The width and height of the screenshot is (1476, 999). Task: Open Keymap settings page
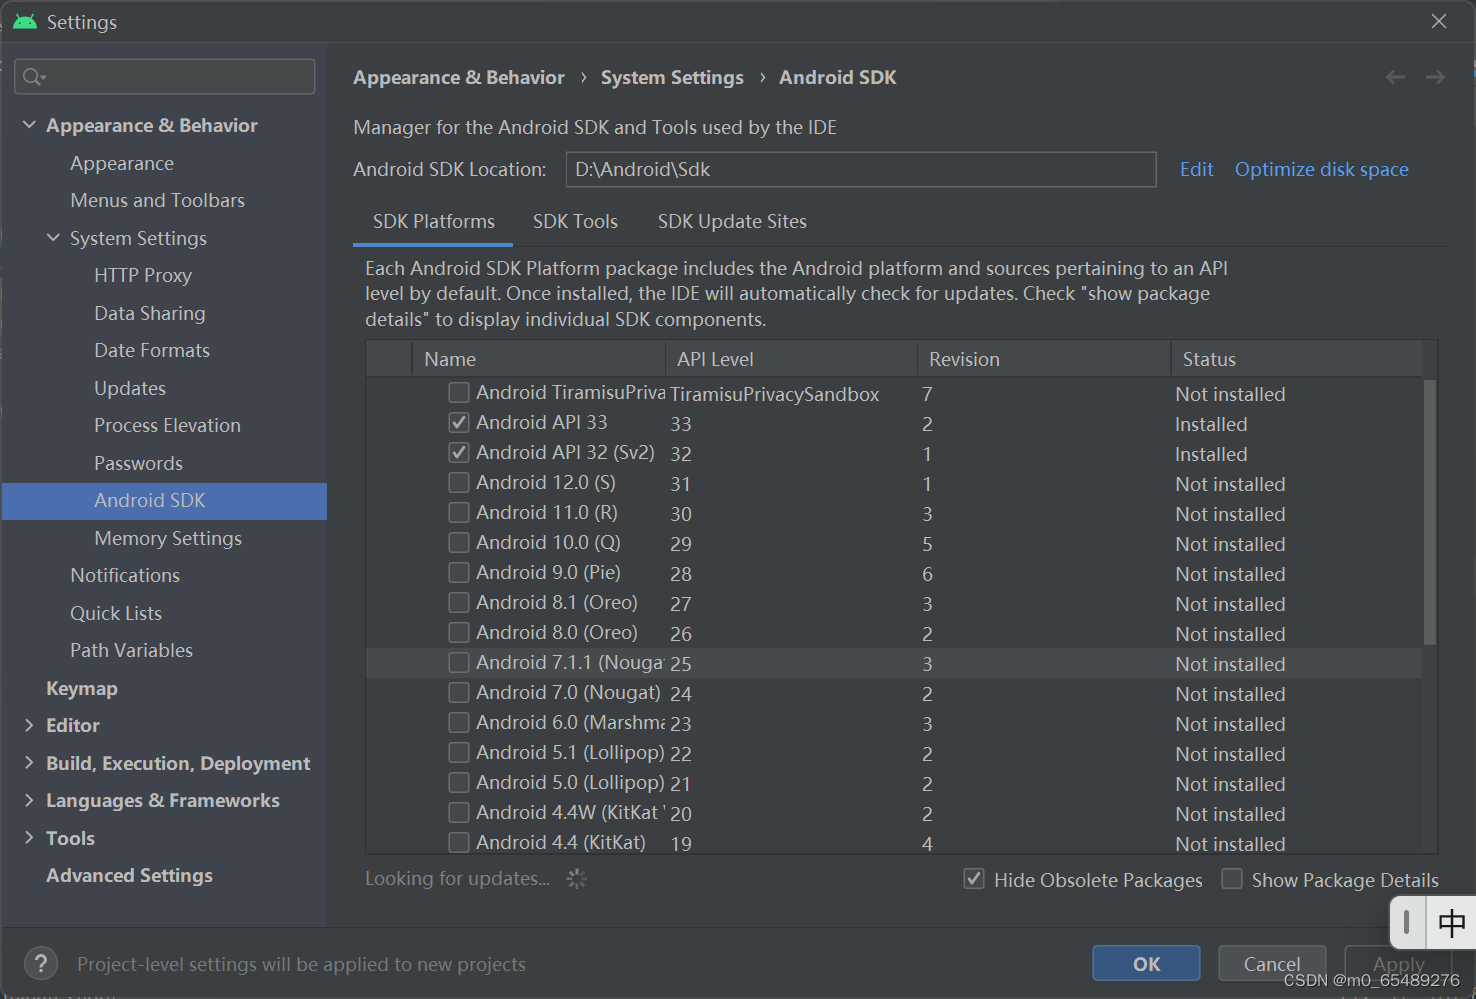82,688
